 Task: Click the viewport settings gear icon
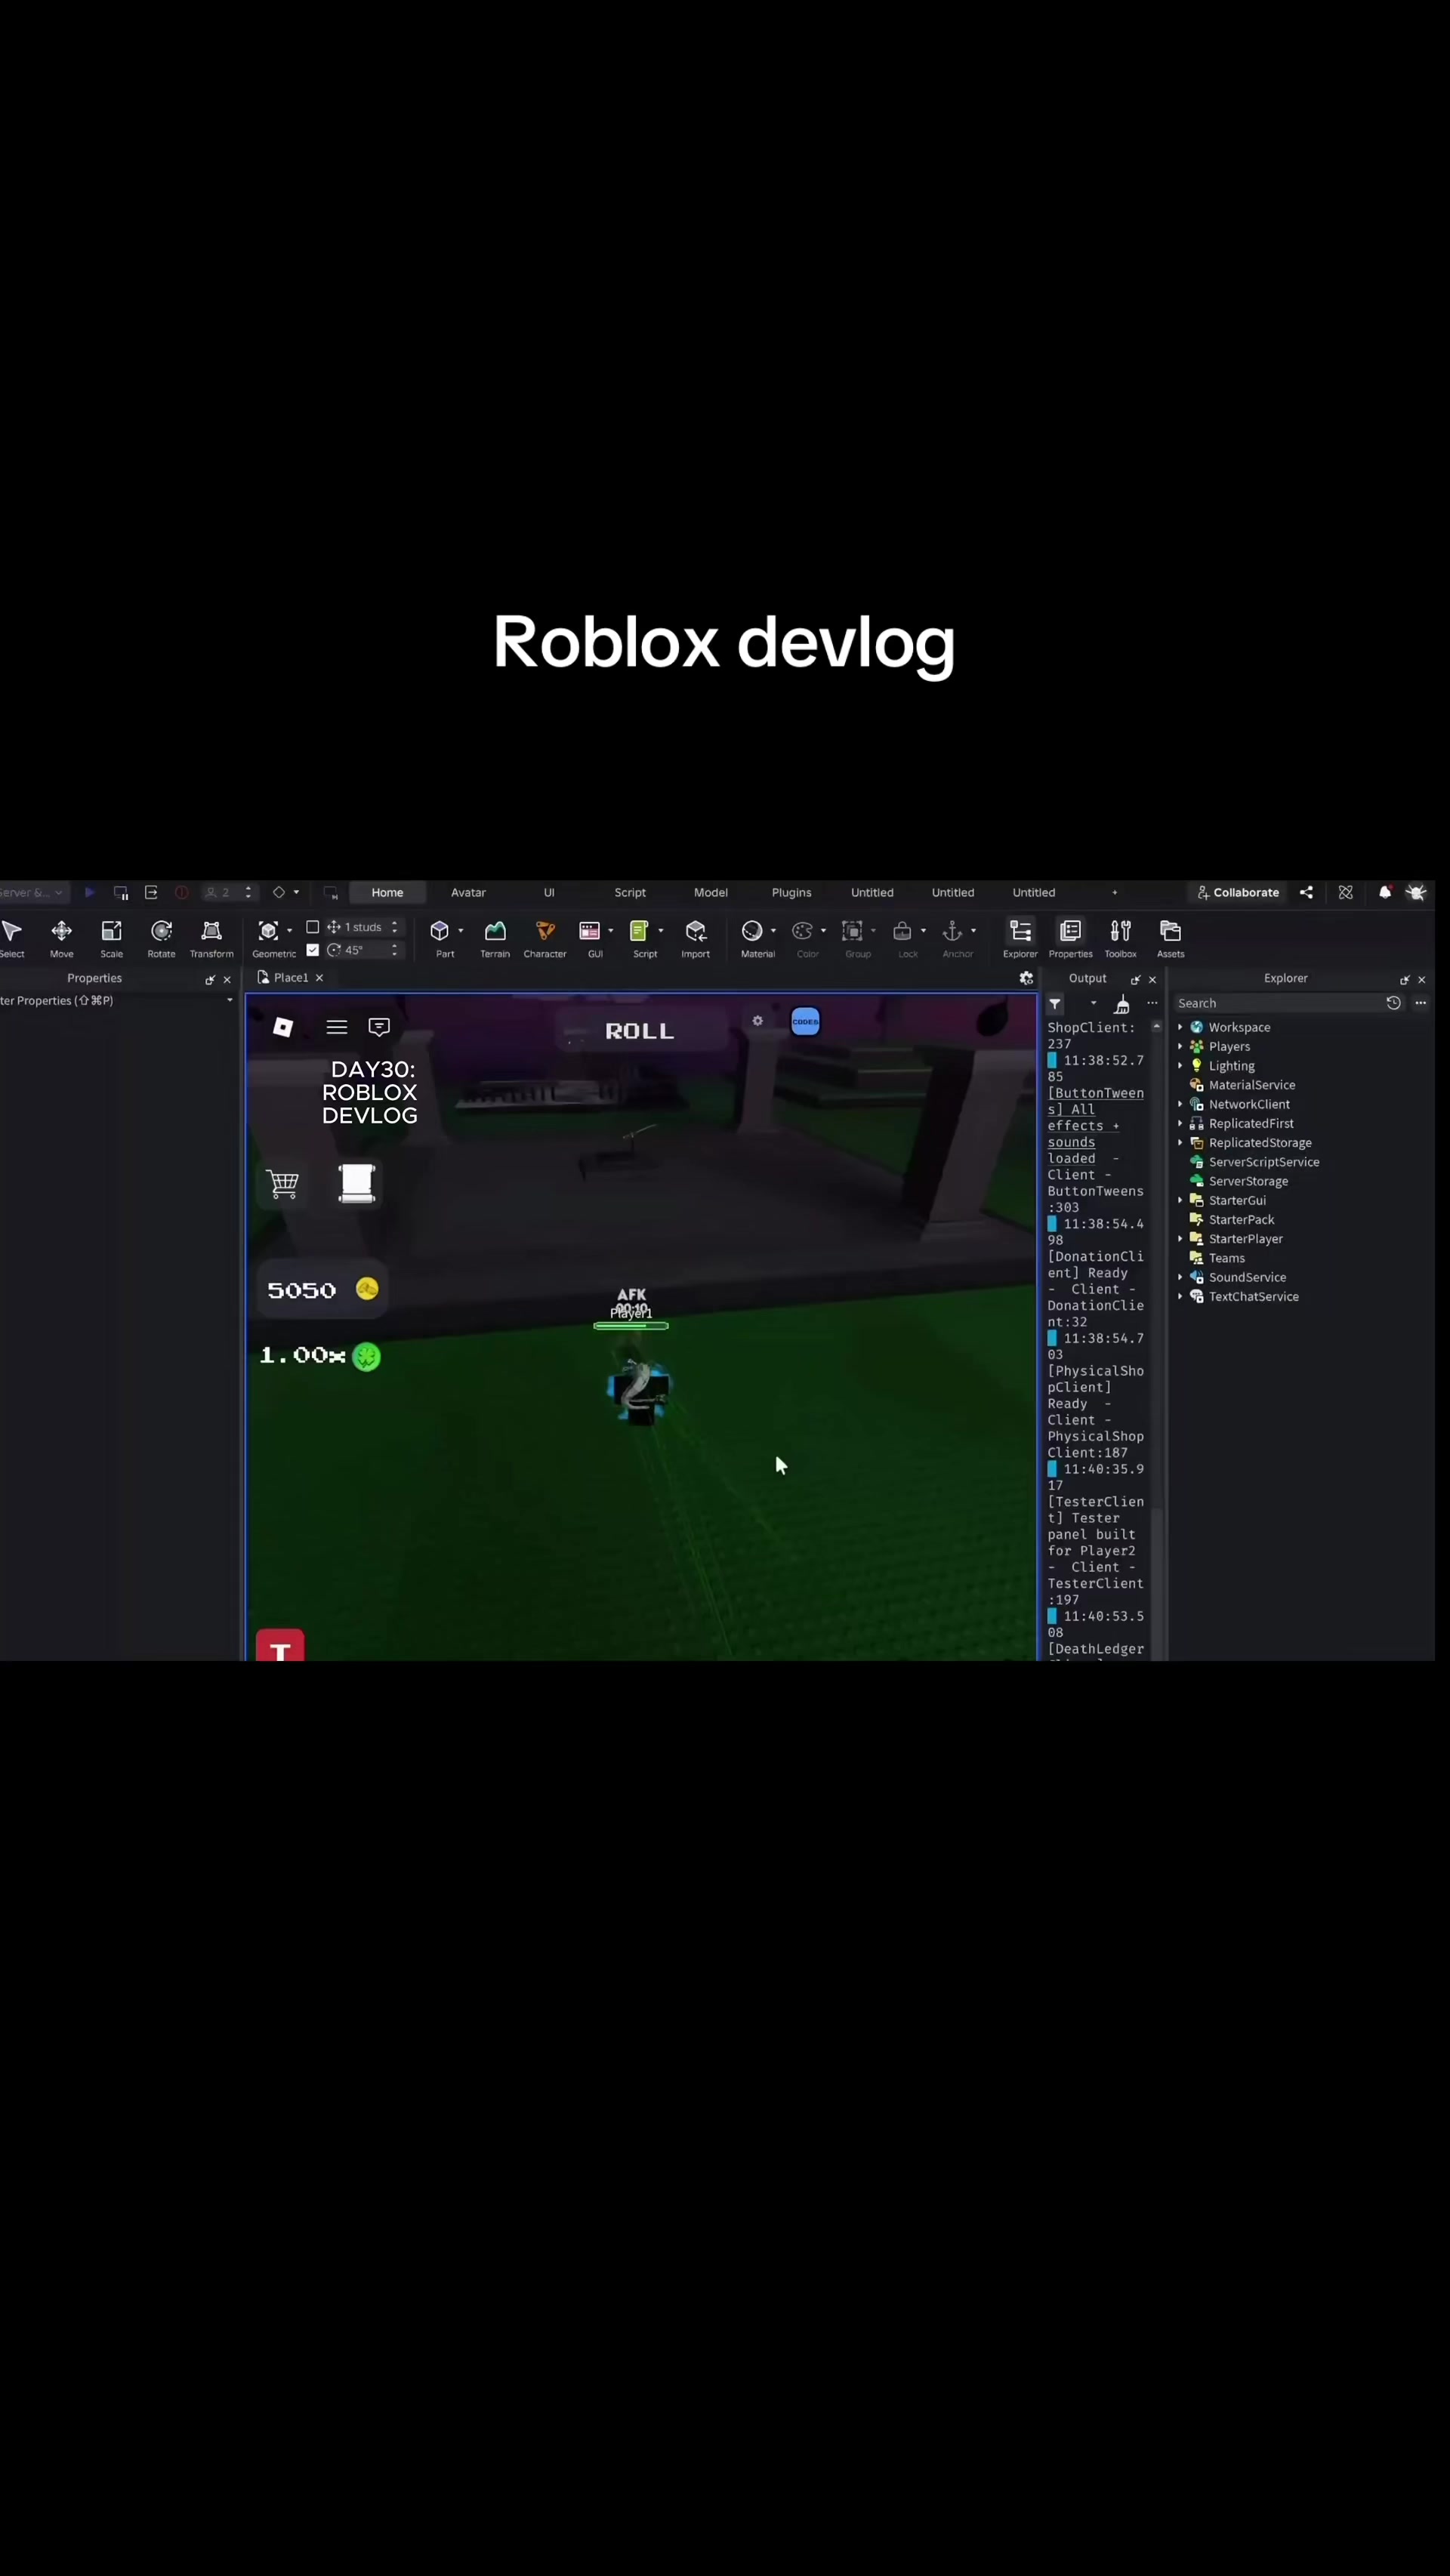click(x=1026, y=978)
